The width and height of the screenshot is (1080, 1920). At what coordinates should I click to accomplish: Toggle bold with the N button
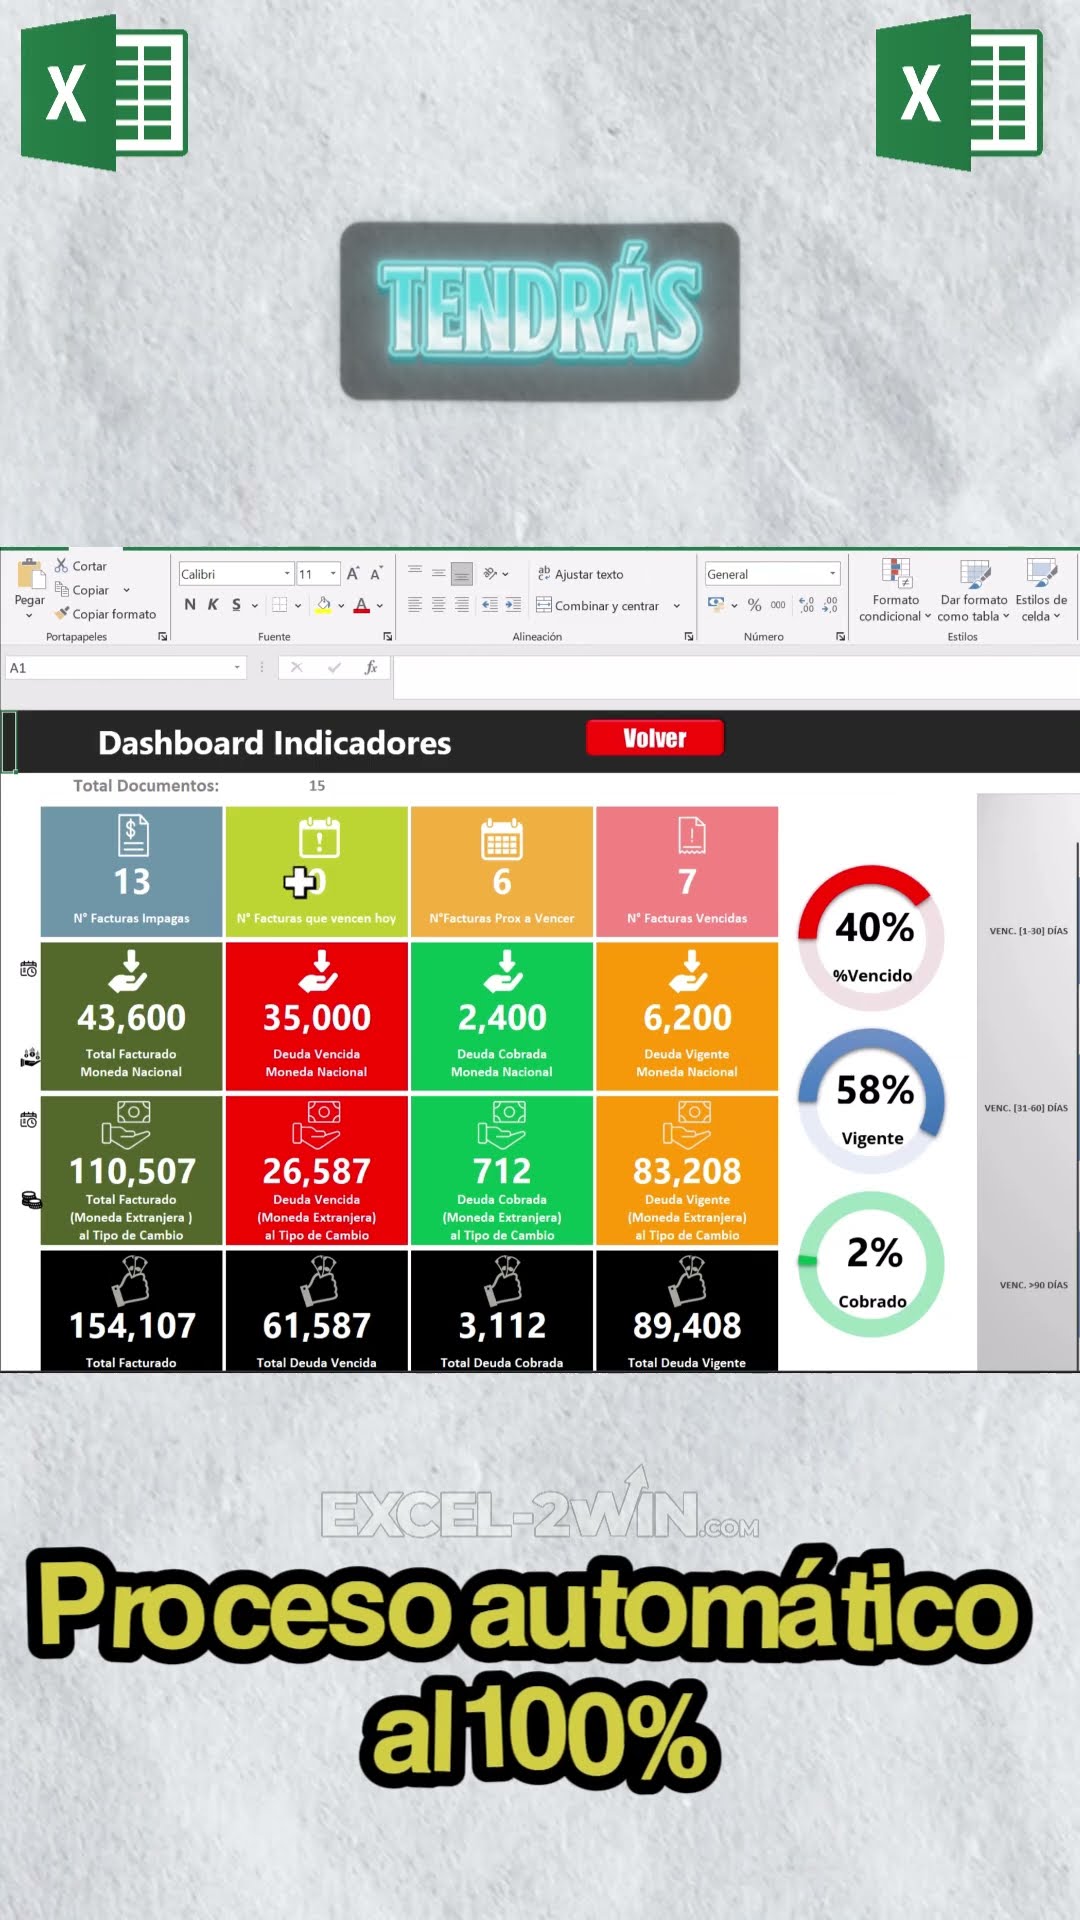(190, 605)
